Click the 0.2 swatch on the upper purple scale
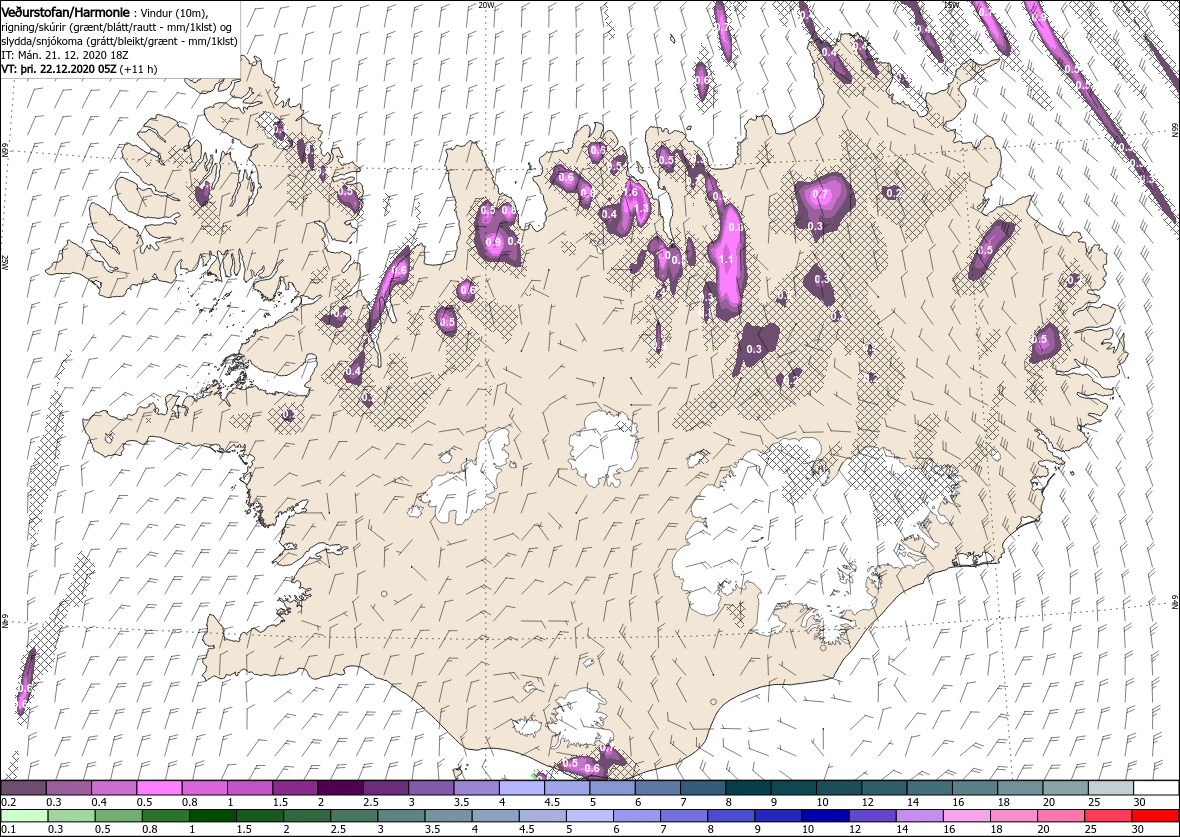1180x837 pixels. tap(24, 788)
